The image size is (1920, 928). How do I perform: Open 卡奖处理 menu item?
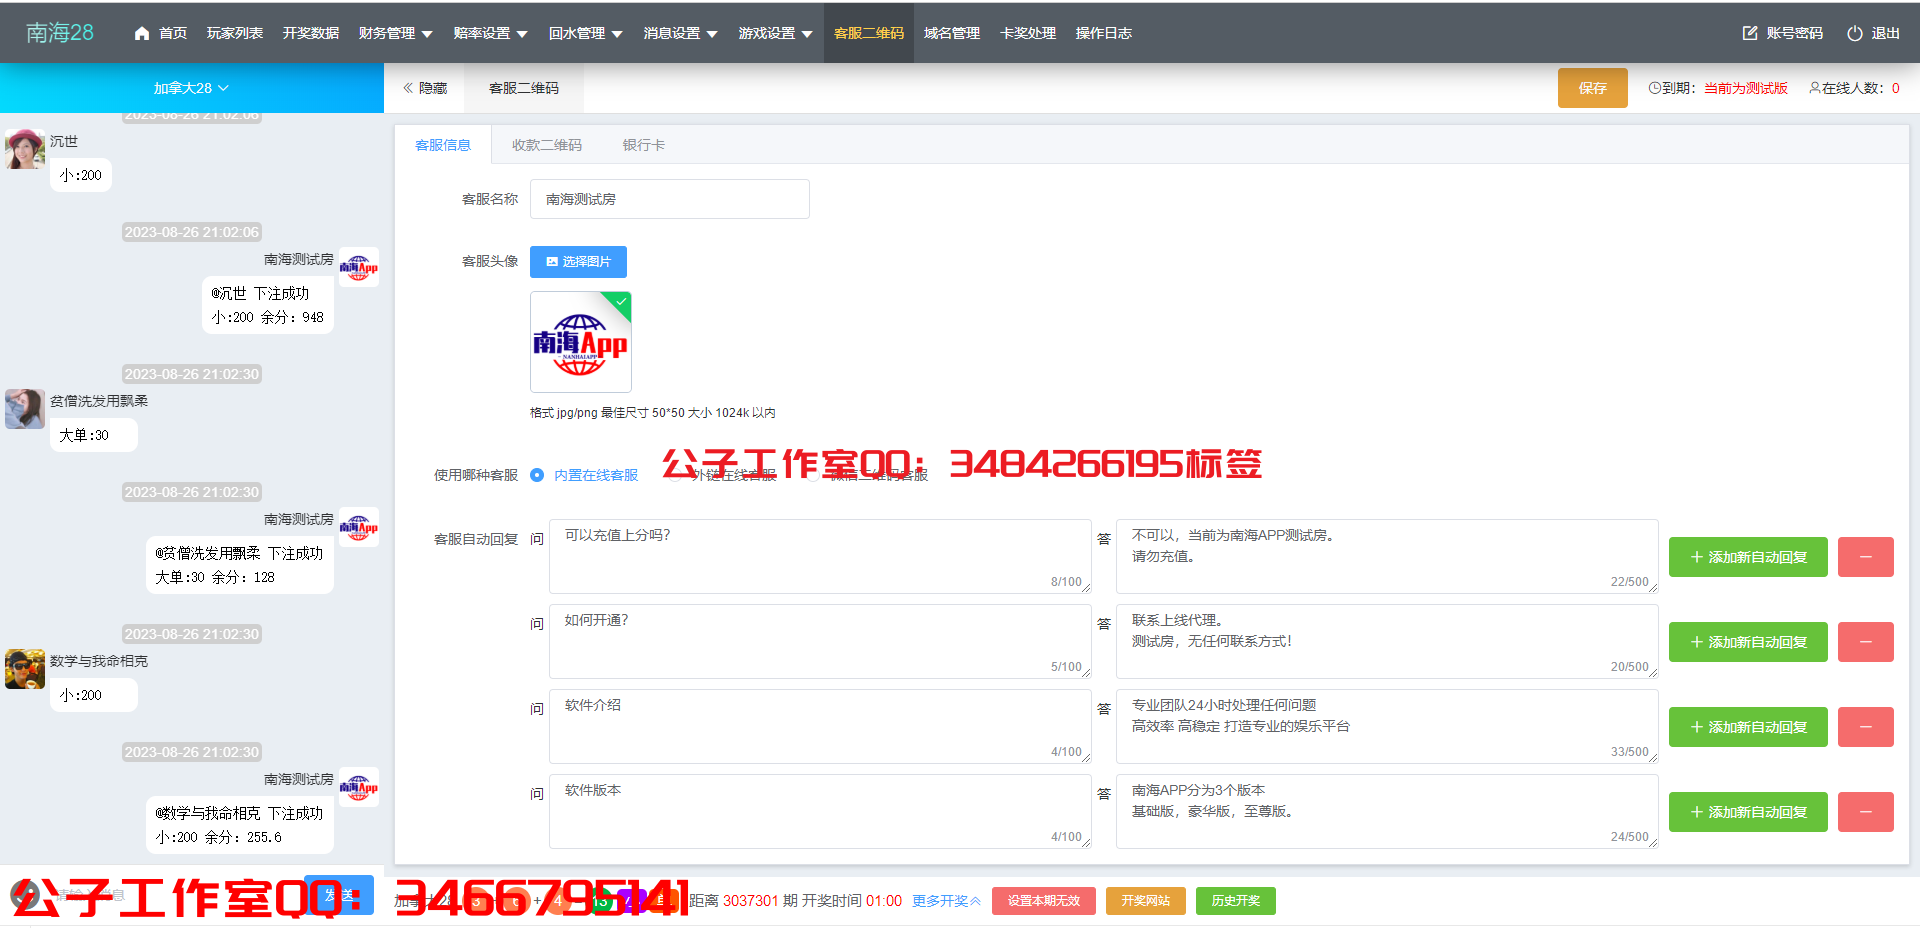[x=1028, y=33]
